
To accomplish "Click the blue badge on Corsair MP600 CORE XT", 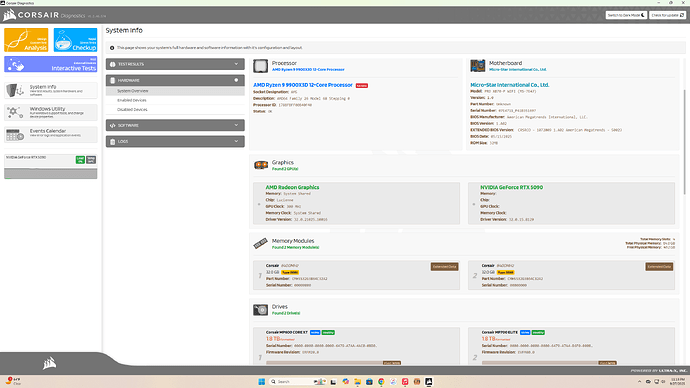I will coord(315,333).
